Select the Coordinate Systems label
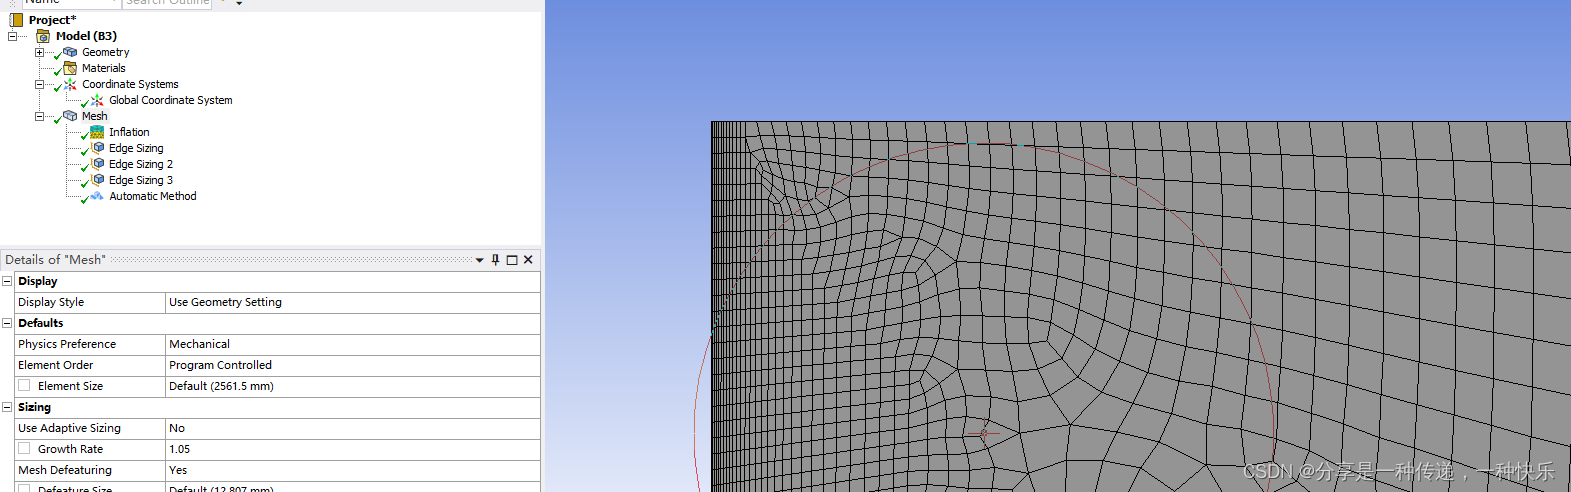 [130, 84]
